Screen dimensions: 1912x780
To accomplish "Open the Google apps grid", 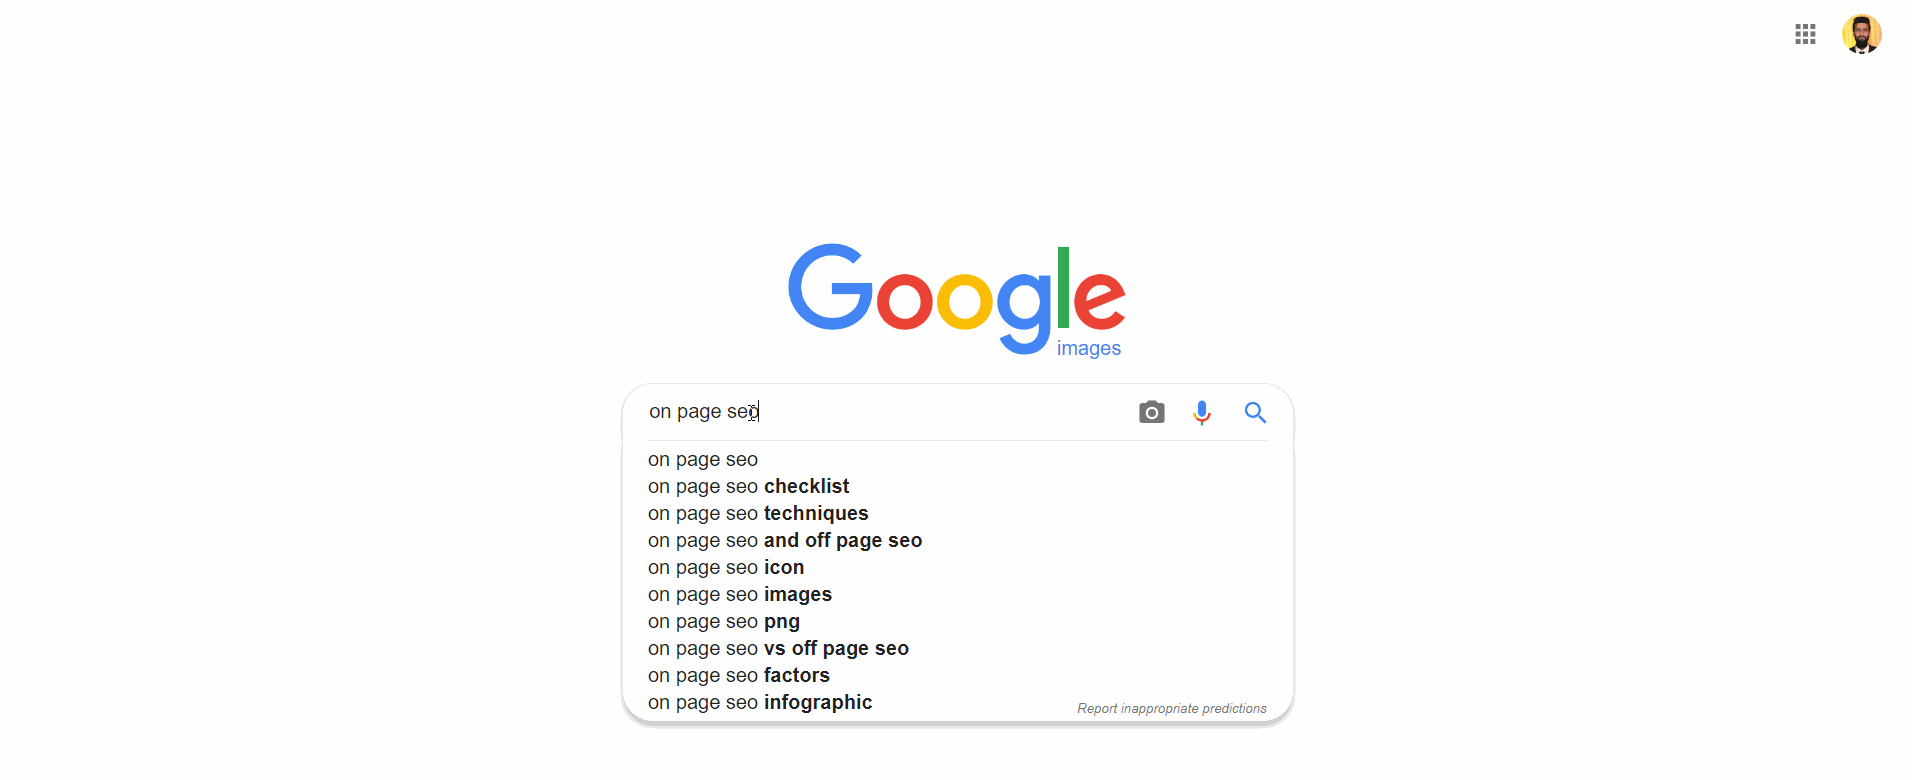I will point(1805,35).
